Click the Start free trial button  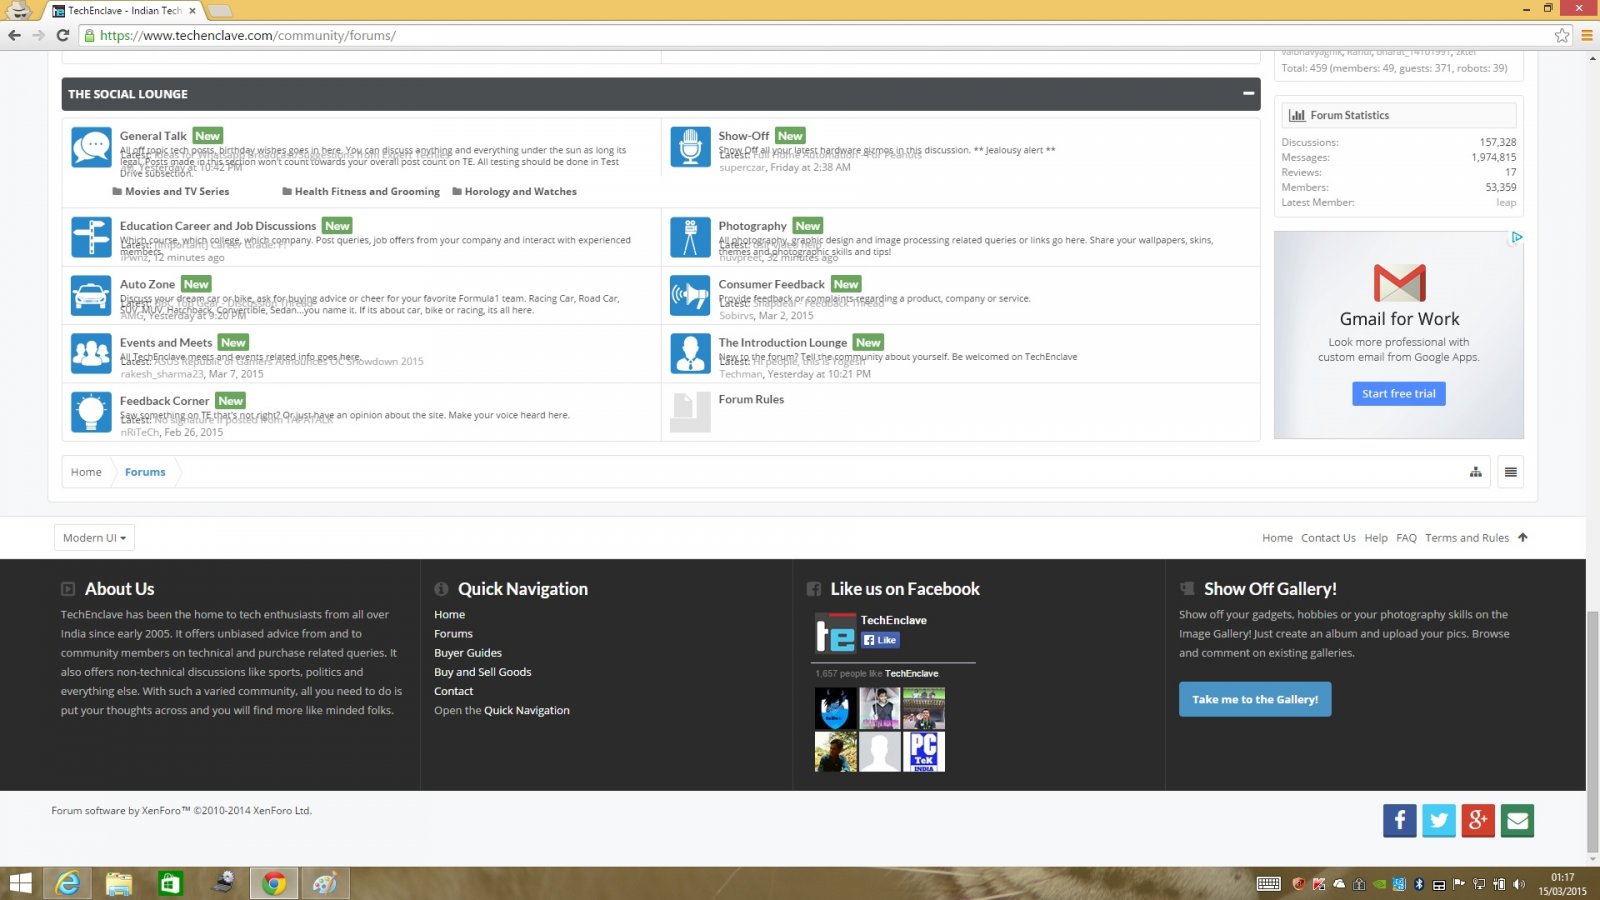(1399, 393)
